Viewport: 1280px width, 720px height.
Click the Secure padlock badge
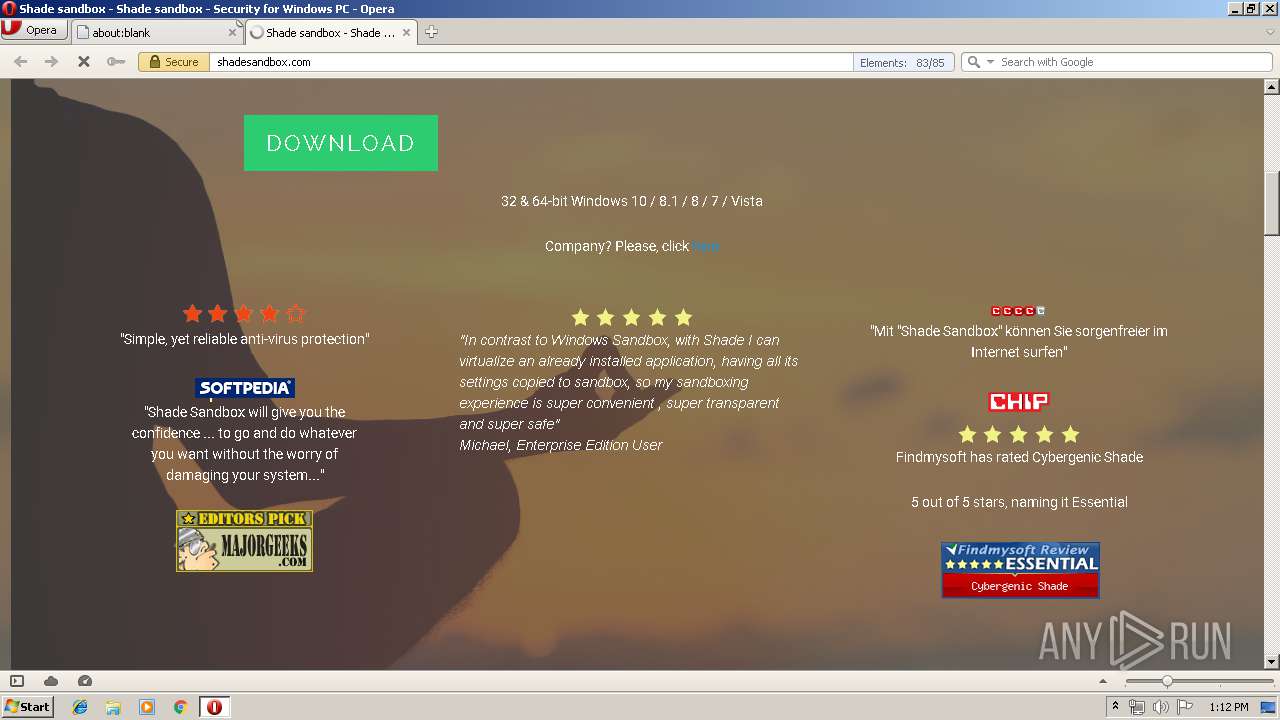pos(174,62)
